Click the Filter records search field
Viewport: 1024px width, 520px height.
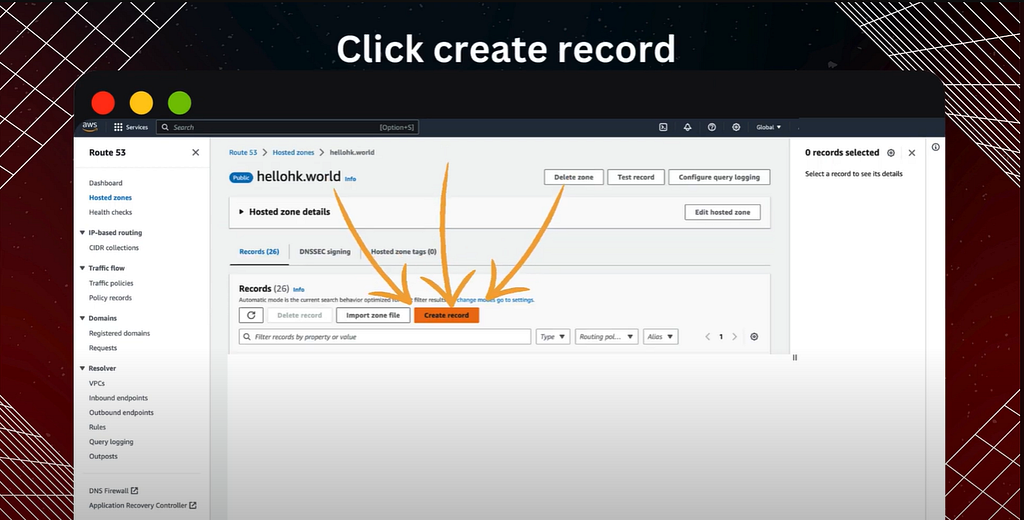pos(385,336)
